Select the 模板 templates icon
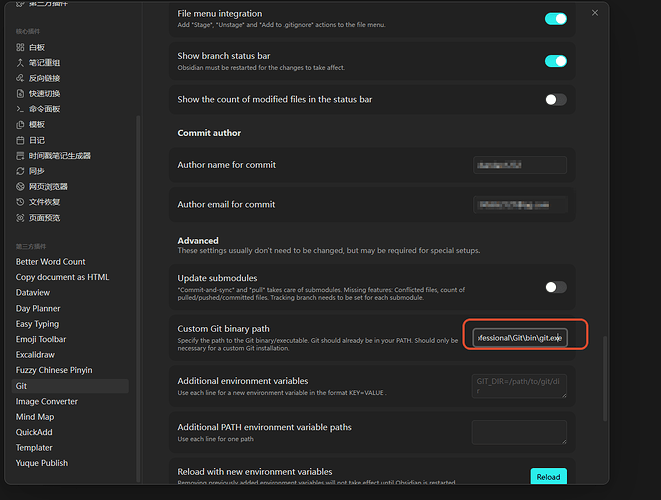Screen dimensions: 661x500 (x=20, y=124)
